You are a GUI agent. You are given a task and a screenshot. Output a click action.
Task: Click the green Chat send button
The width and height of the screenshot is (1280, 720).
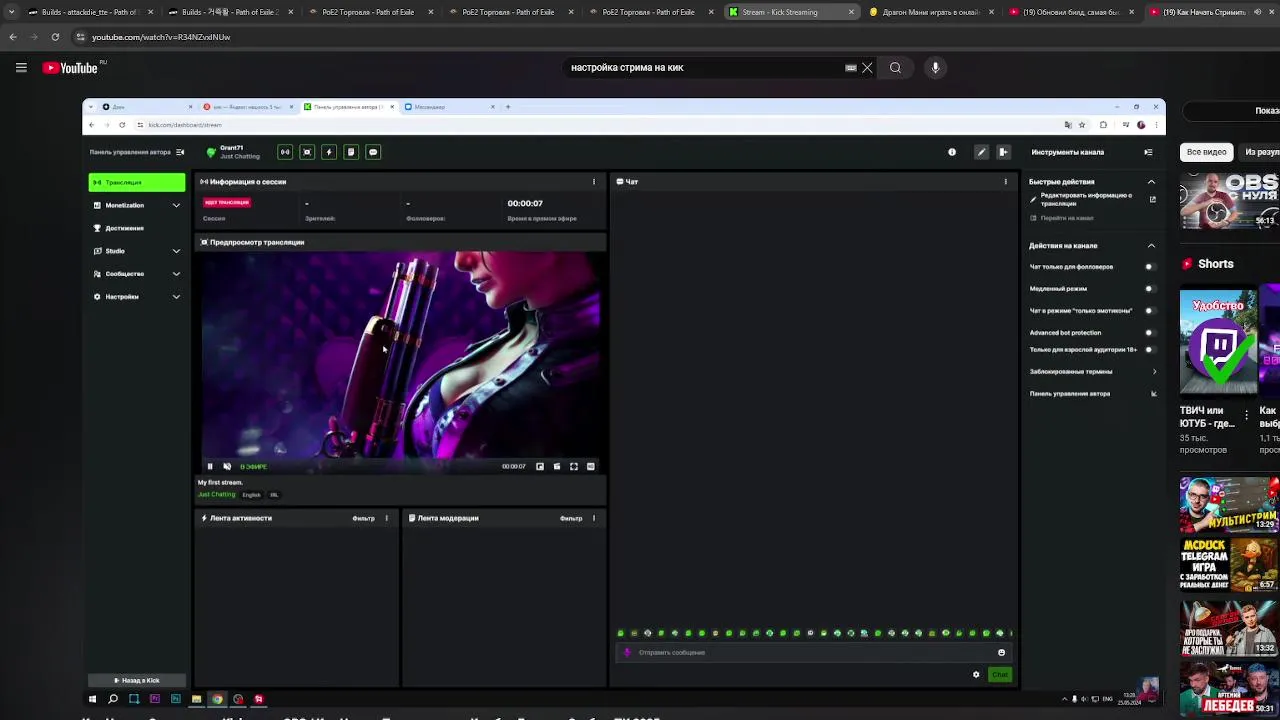[x=1000, y=675]
